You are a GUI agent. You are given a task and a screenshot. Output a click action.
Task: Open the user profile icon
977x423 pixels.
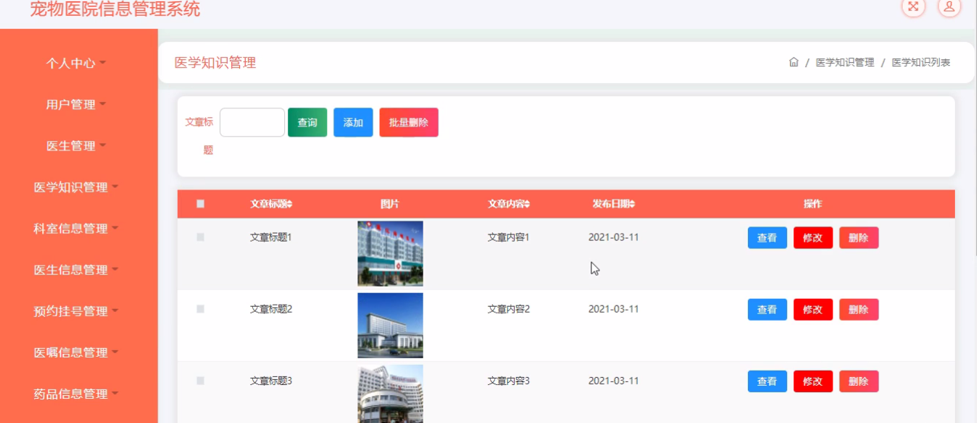point(949,7)
